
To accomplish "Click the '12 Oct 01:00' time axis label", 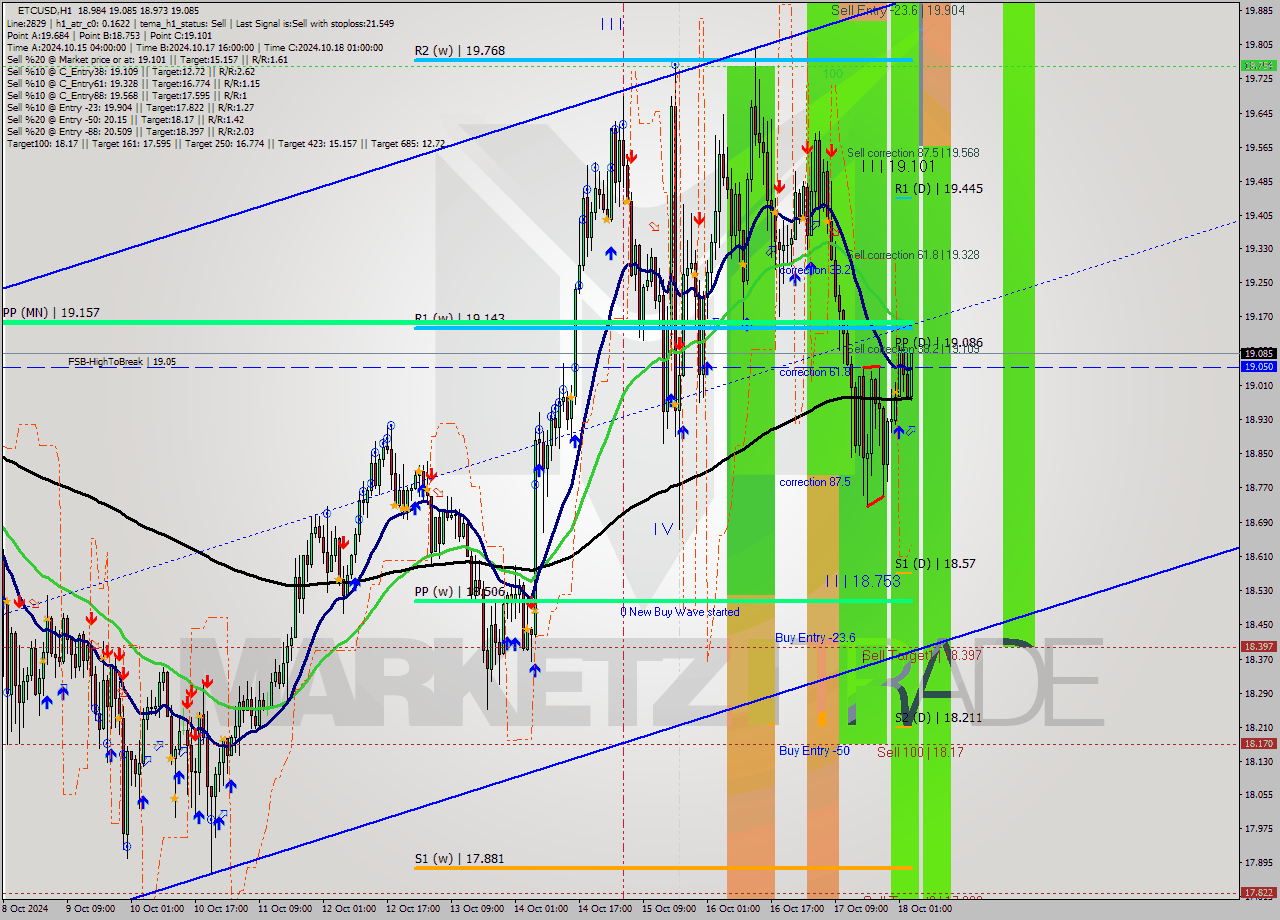I will pos(350,909).
